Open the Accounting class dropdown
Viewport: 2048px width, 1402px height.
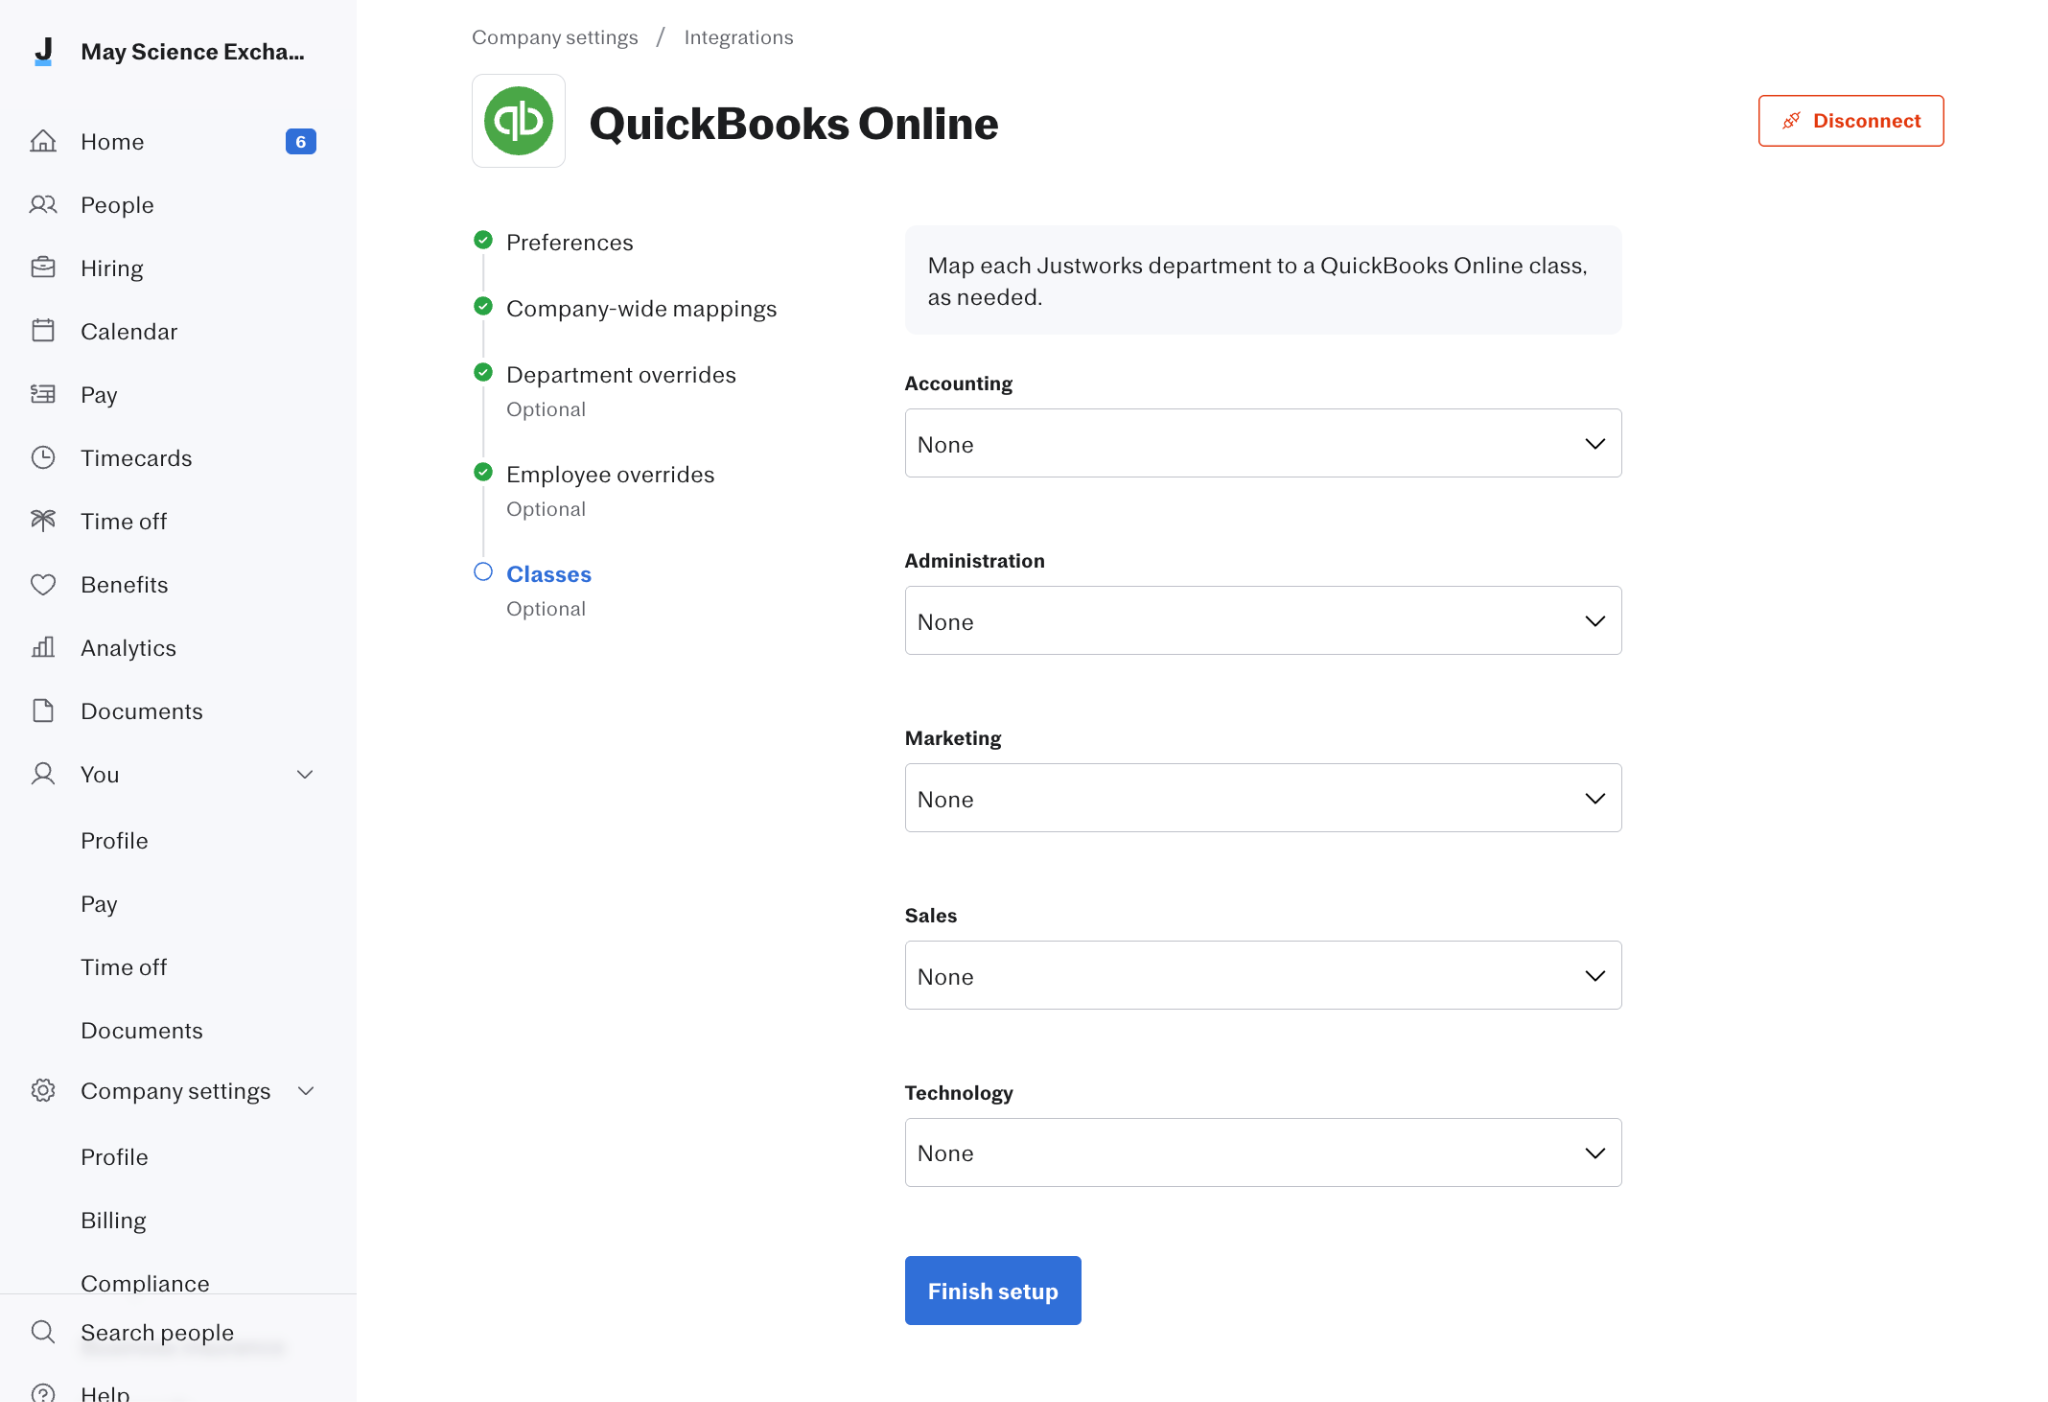tap(1262, 443)
